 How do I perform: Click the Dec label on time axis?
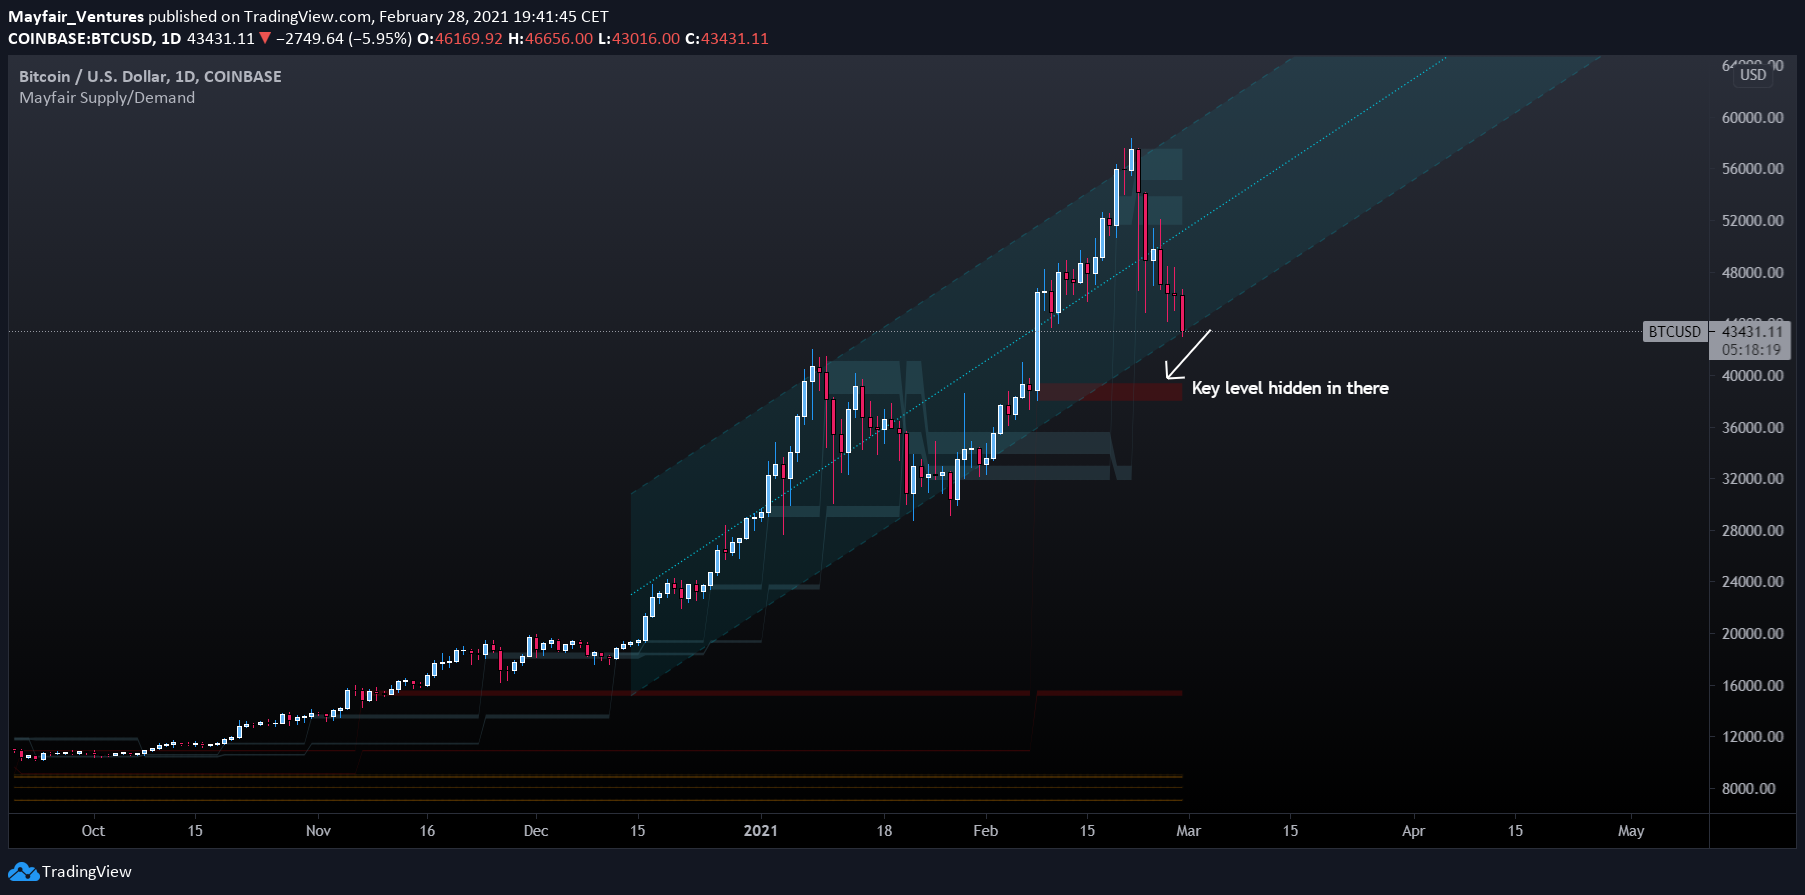pos(536,831)
